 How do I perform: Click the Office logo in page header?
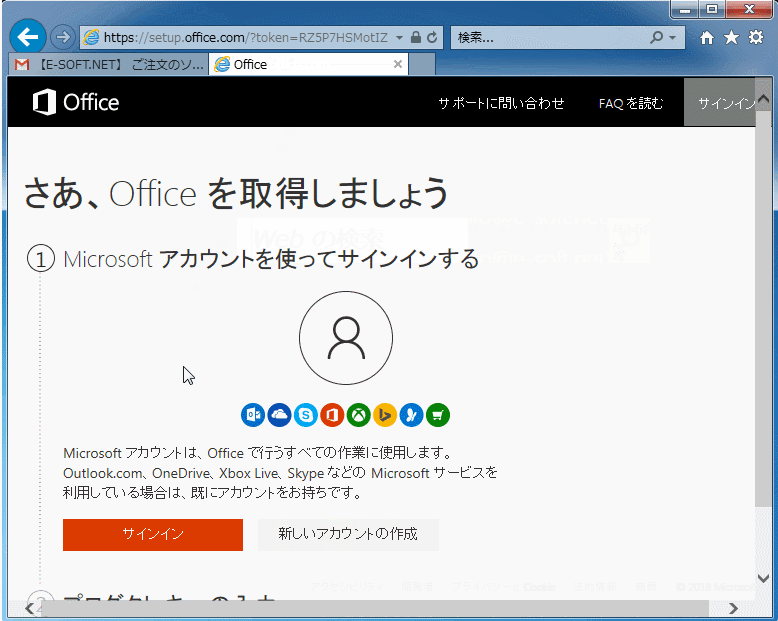pyautogui.click(x=76, y=102)
